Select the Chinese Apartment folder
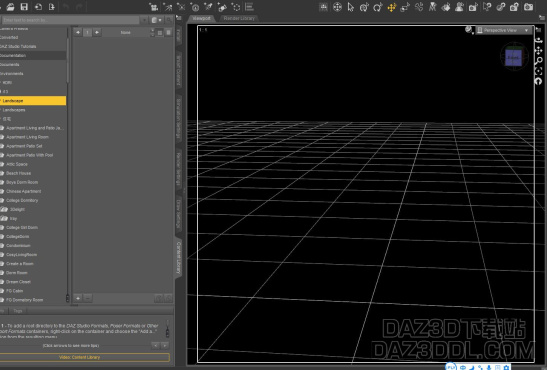Screen dimensions: 547x370 [23, 191]
